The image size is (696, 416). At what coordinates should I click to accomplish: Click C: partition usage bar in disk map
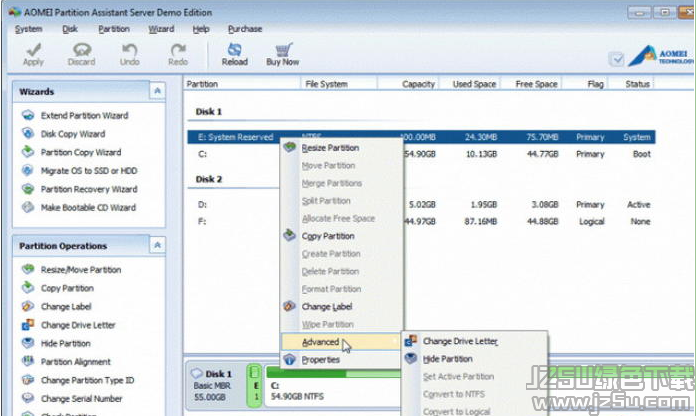(333, 374)
